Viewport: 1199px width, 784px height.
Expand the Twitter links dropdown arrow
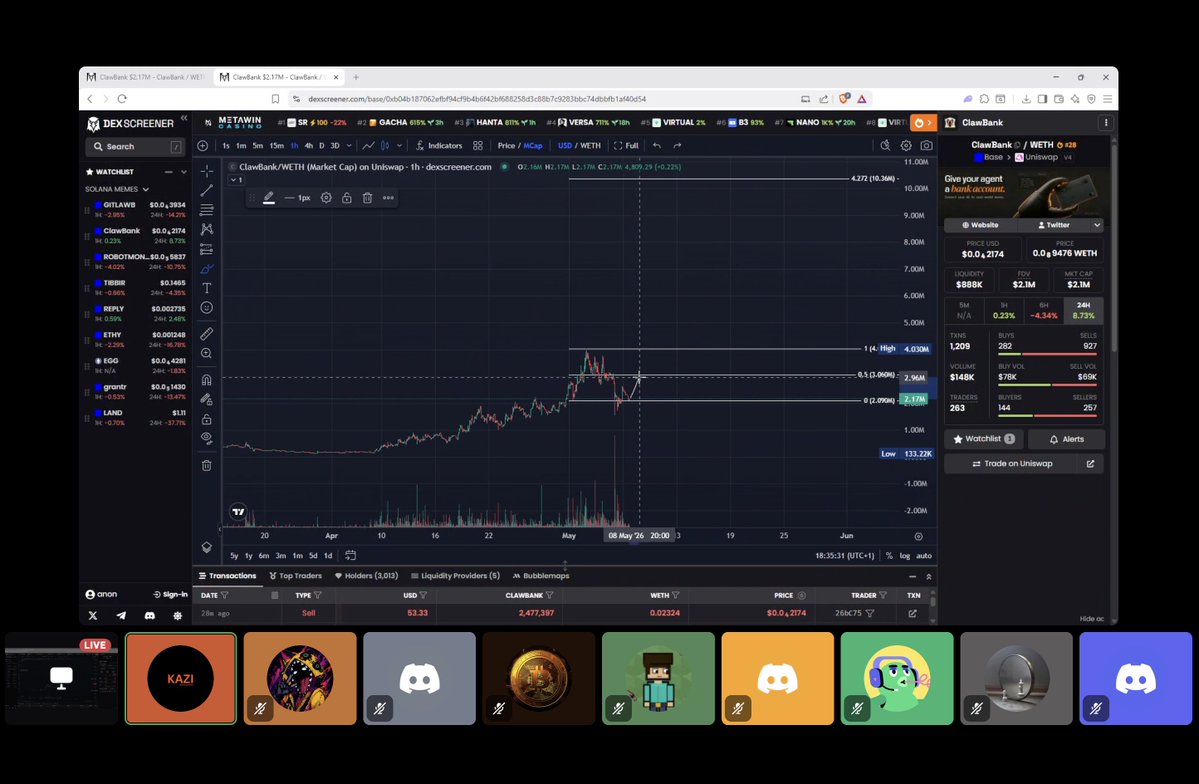[x=1097, y=225]
